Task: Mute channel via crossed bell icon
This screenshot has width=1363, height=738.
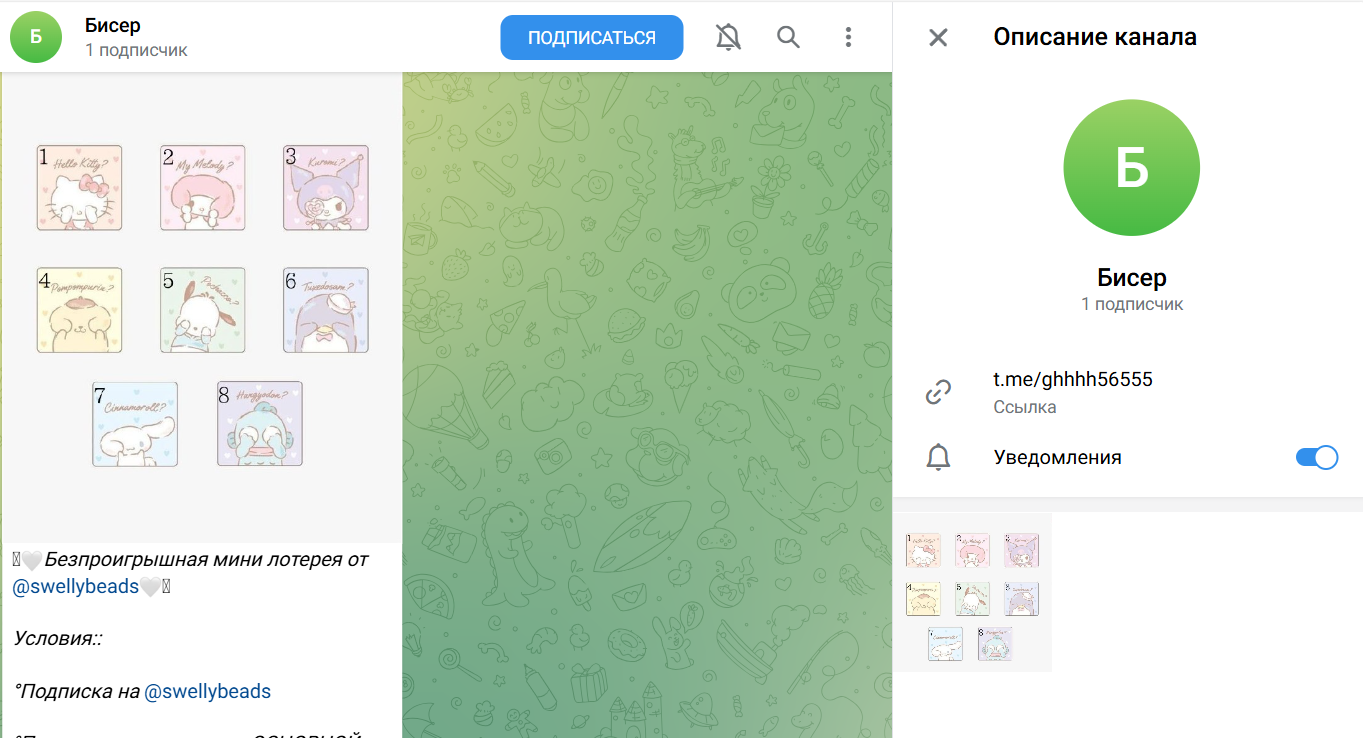Action: (x=729, y=38)
